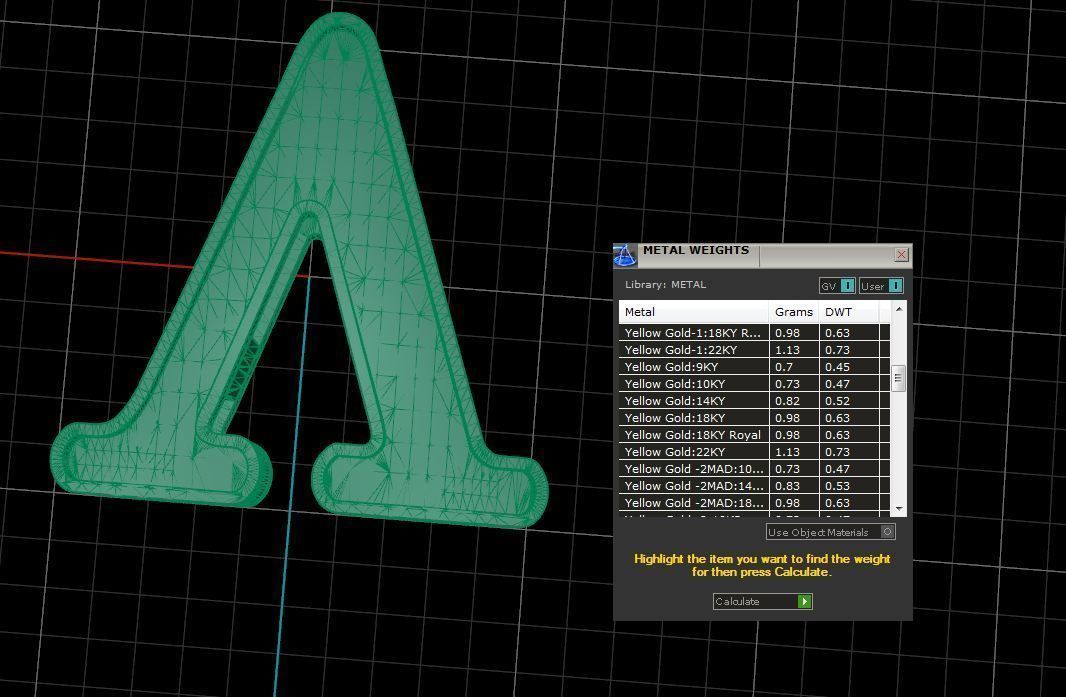Click the Metal Weights title bar

click(765, 255)
